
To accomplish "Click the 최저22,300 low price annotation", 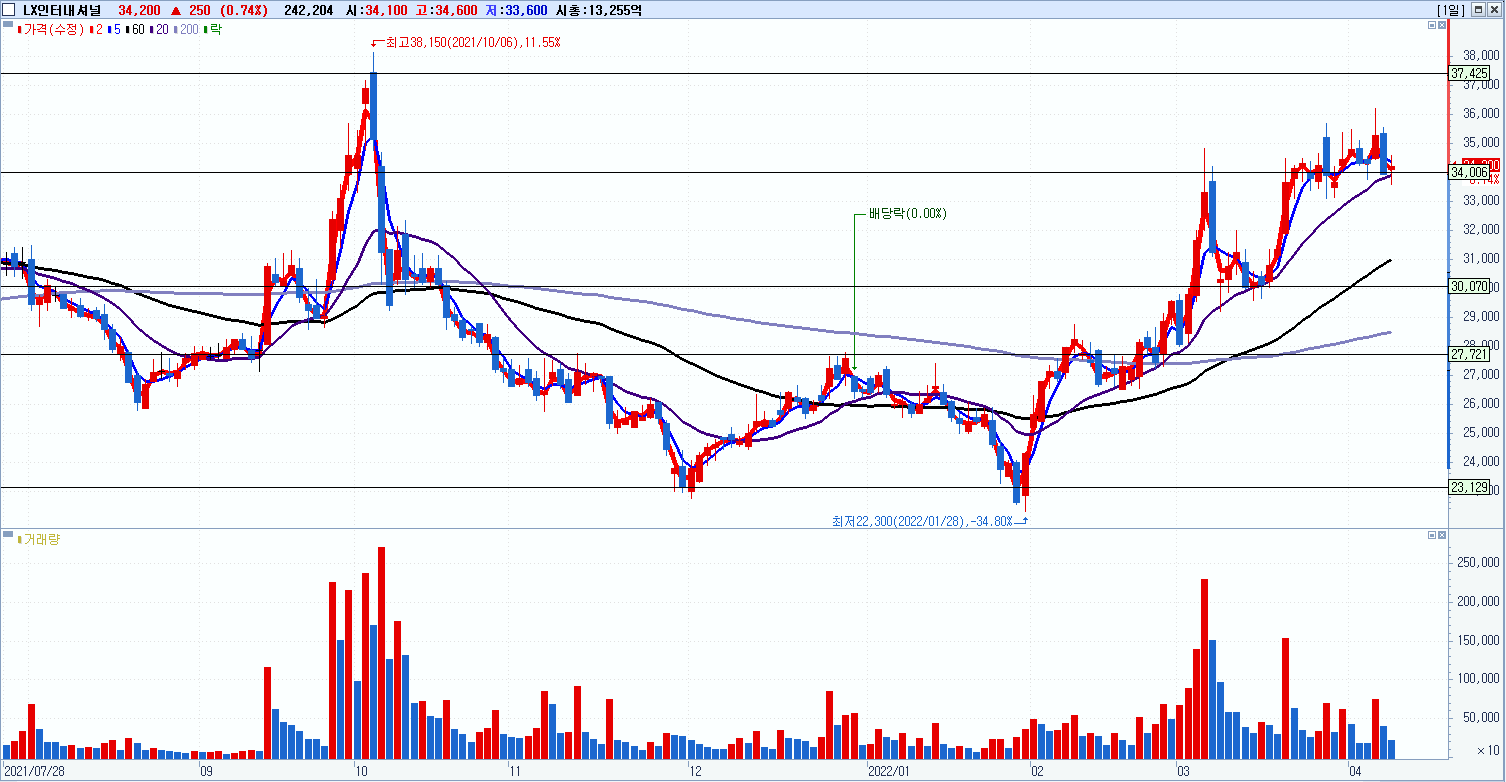I will pyautogui.click(x=930, y=520).
